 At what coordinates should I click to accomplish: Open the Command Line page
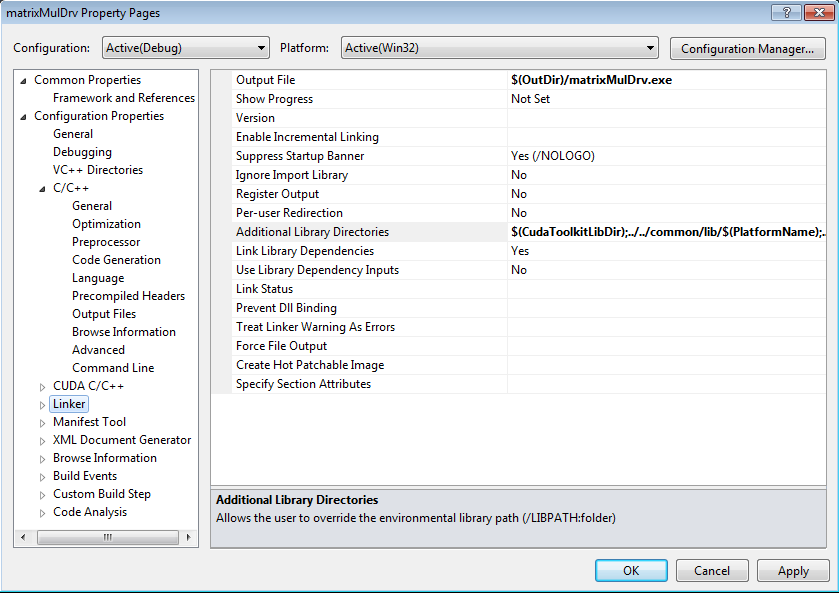pyautogui.click(x=113, y=368)
